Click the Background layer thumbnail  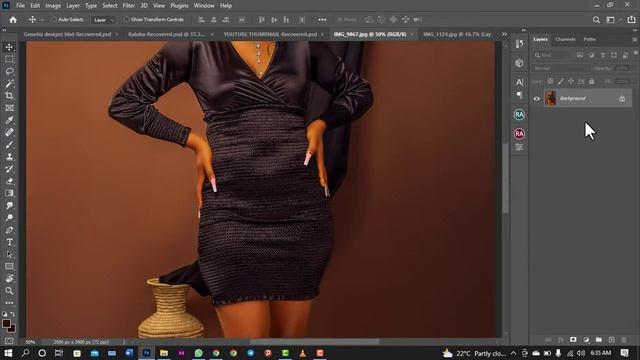coord(551,98)
